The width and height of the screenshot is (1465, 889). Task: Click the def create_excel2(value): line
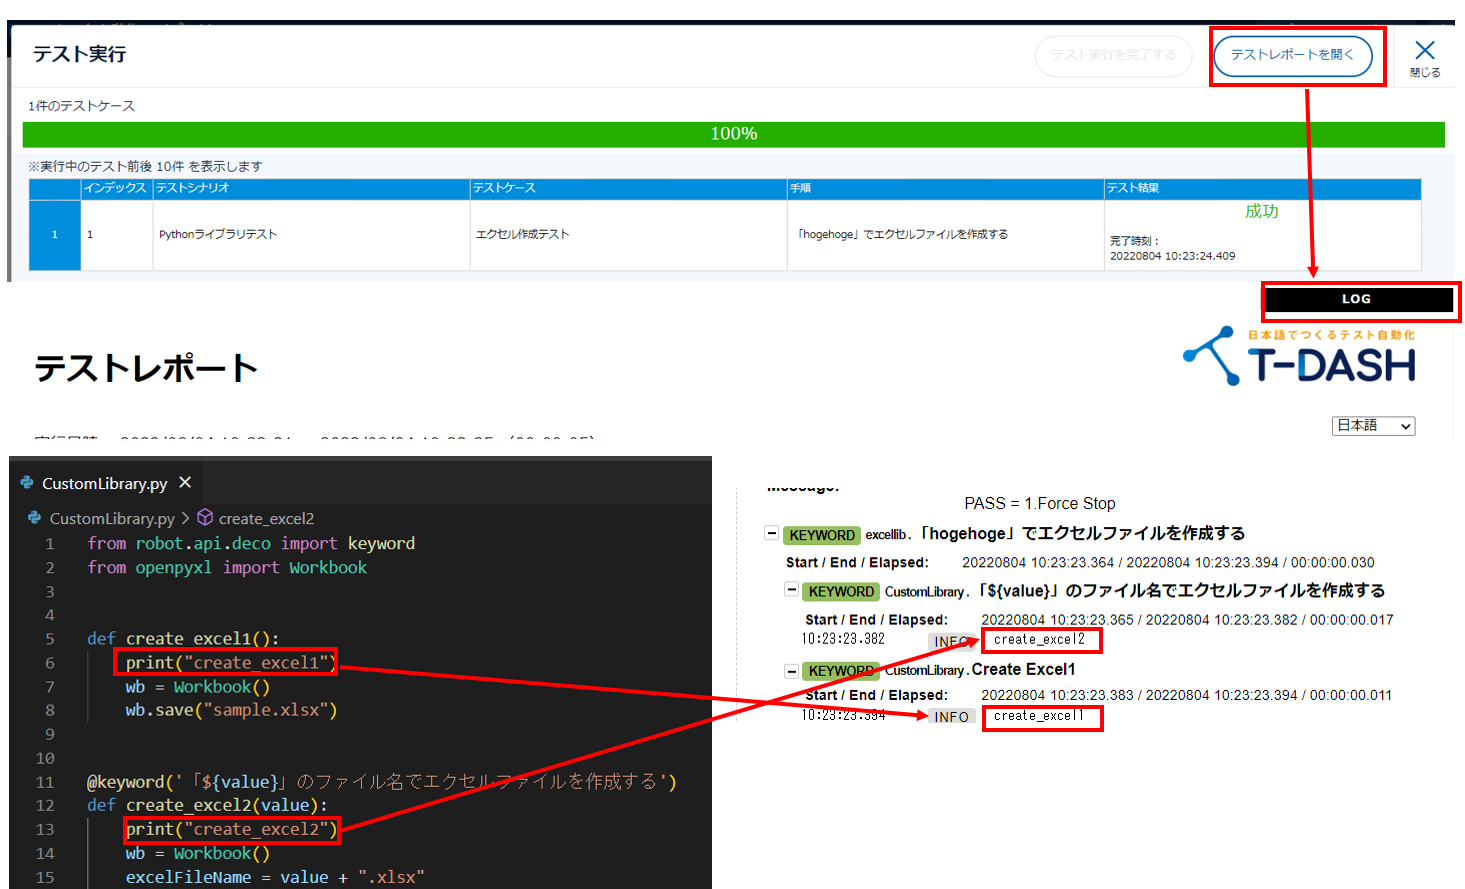pos(207,805)
